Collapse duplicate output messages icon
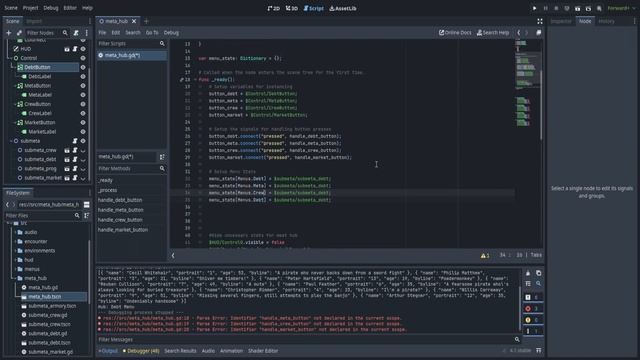This screenshot has height=360, width=640. pyautogui.click(x=528, y=284)
